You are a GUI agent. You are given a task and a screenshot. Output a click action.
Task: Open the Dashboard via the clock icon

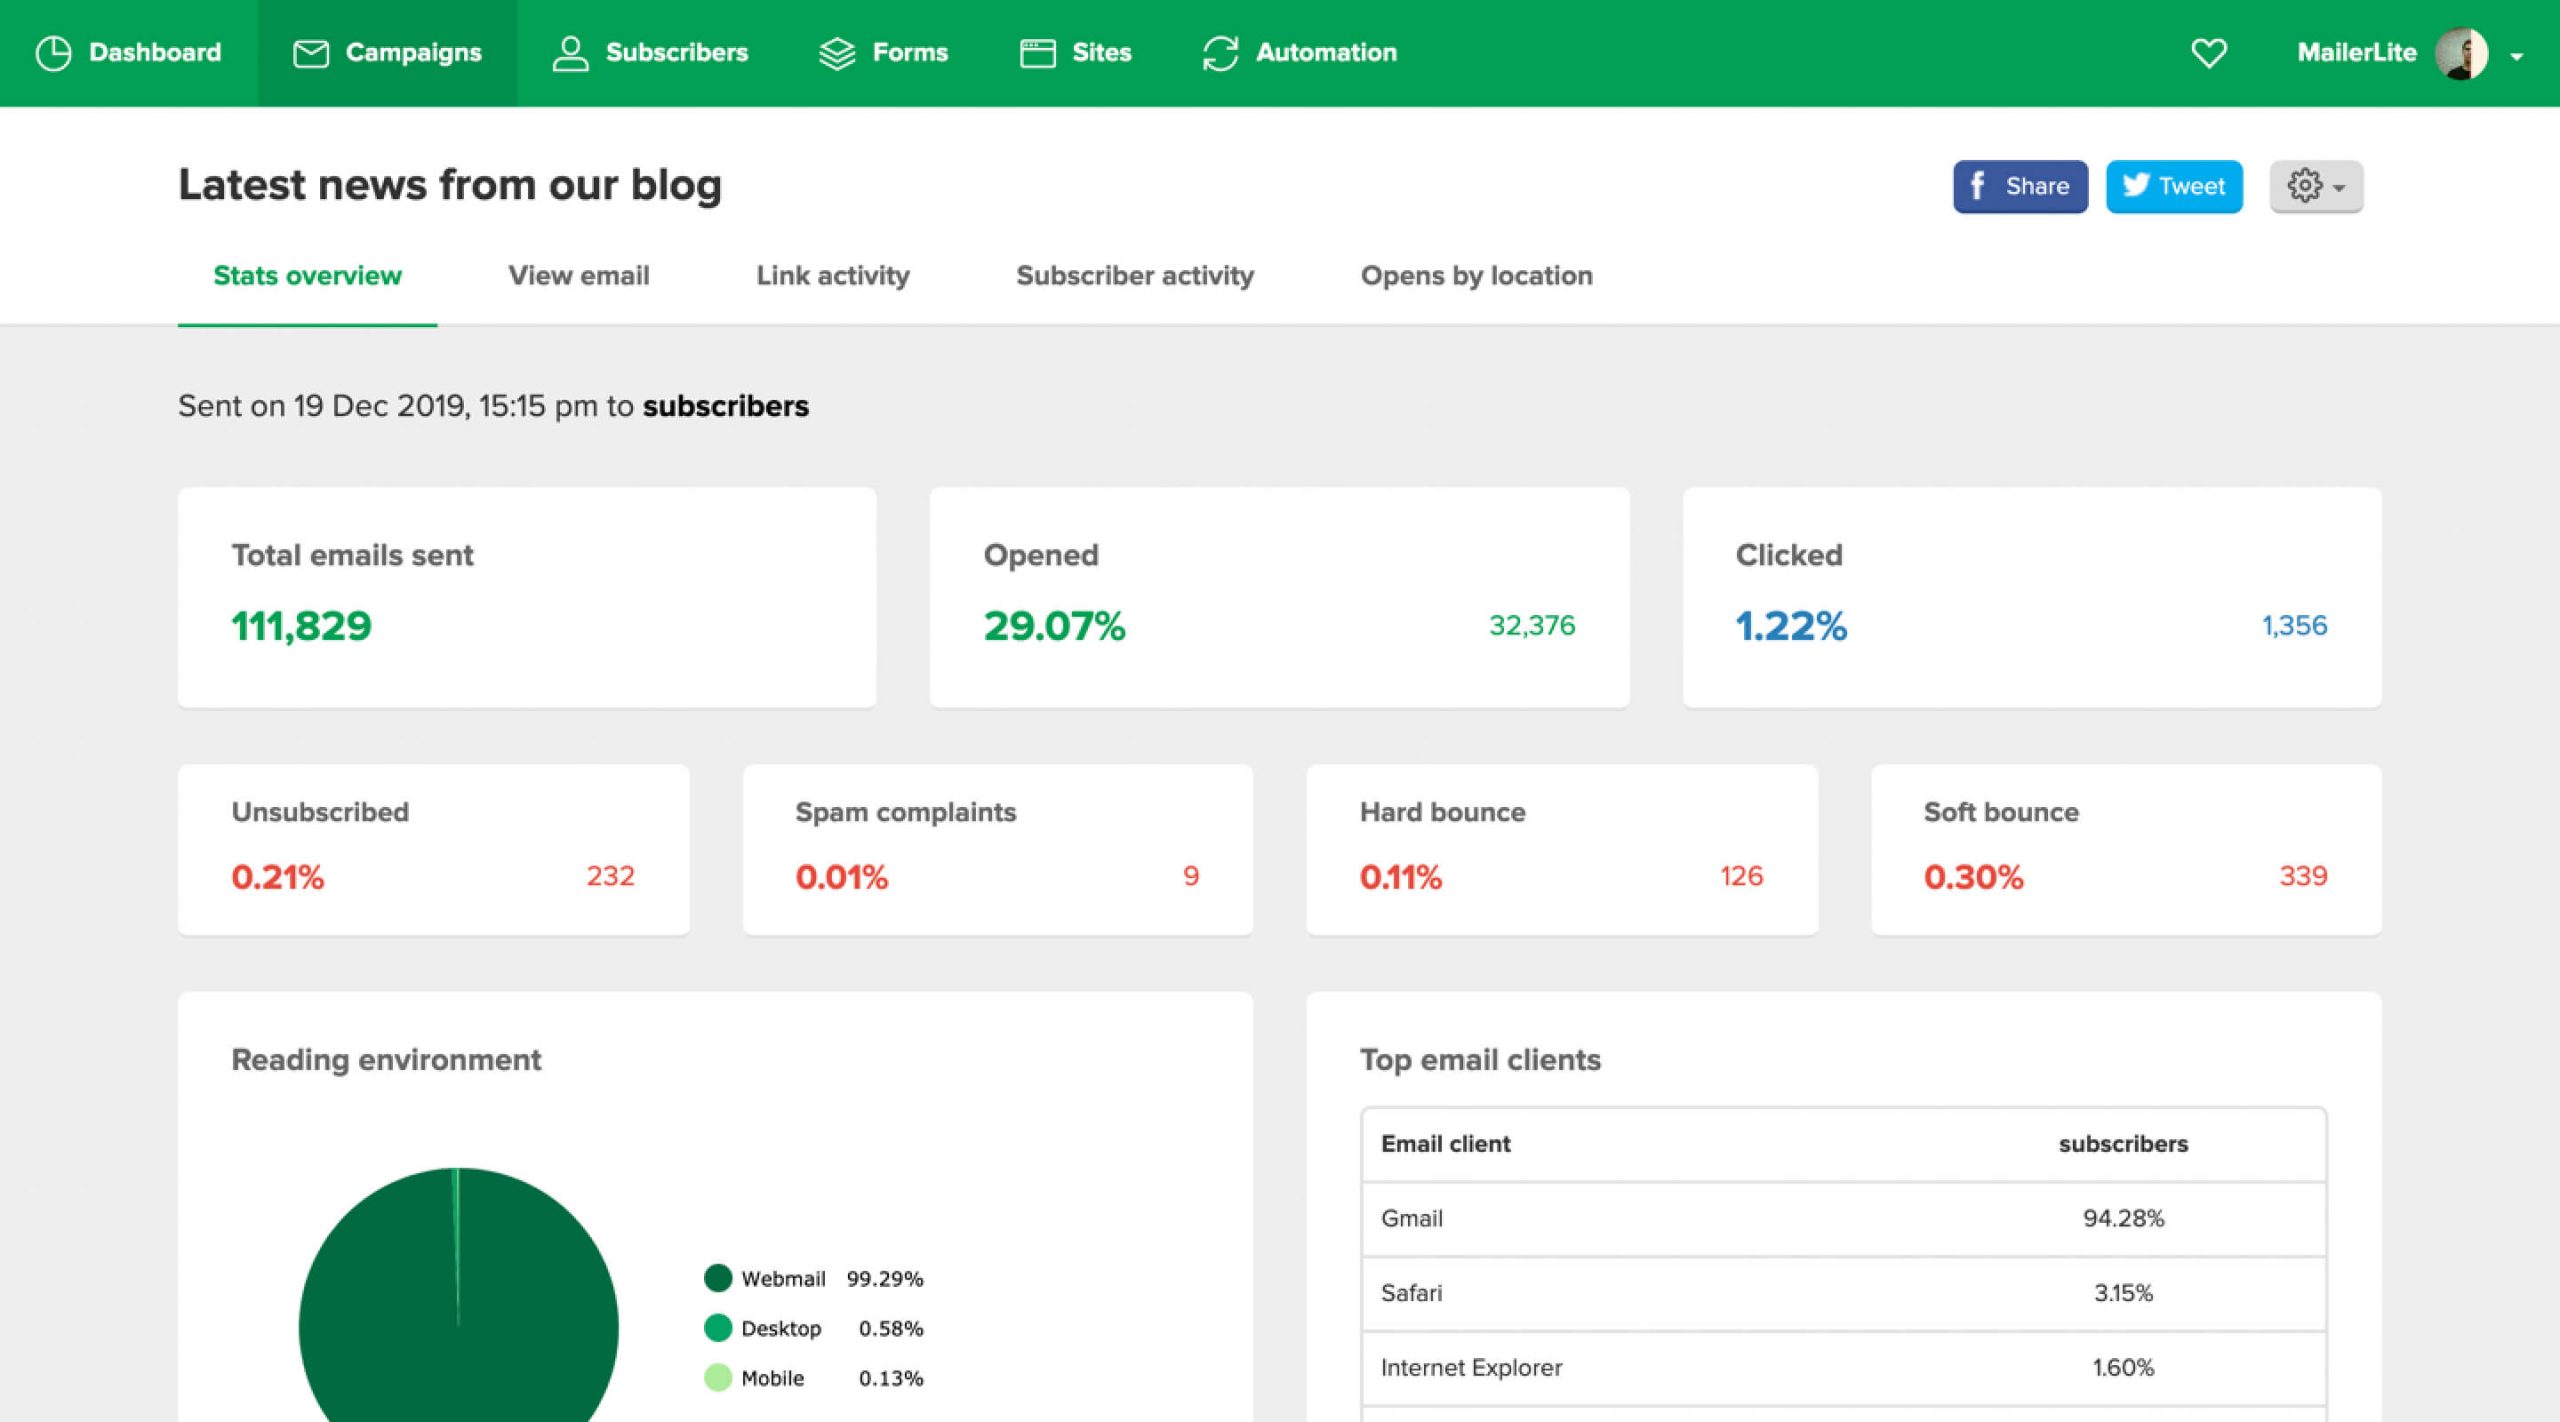click(55, 52)
